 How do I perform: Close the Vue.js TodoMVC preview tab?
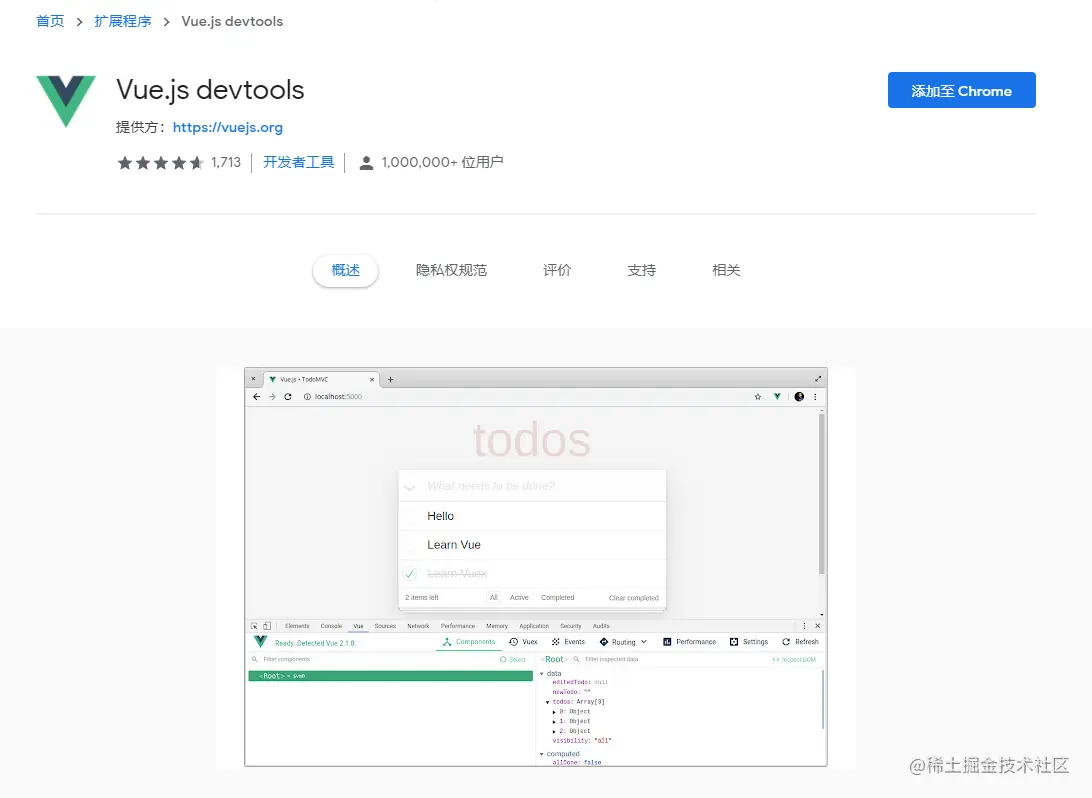pyautogui.click(x=372, y=380)
